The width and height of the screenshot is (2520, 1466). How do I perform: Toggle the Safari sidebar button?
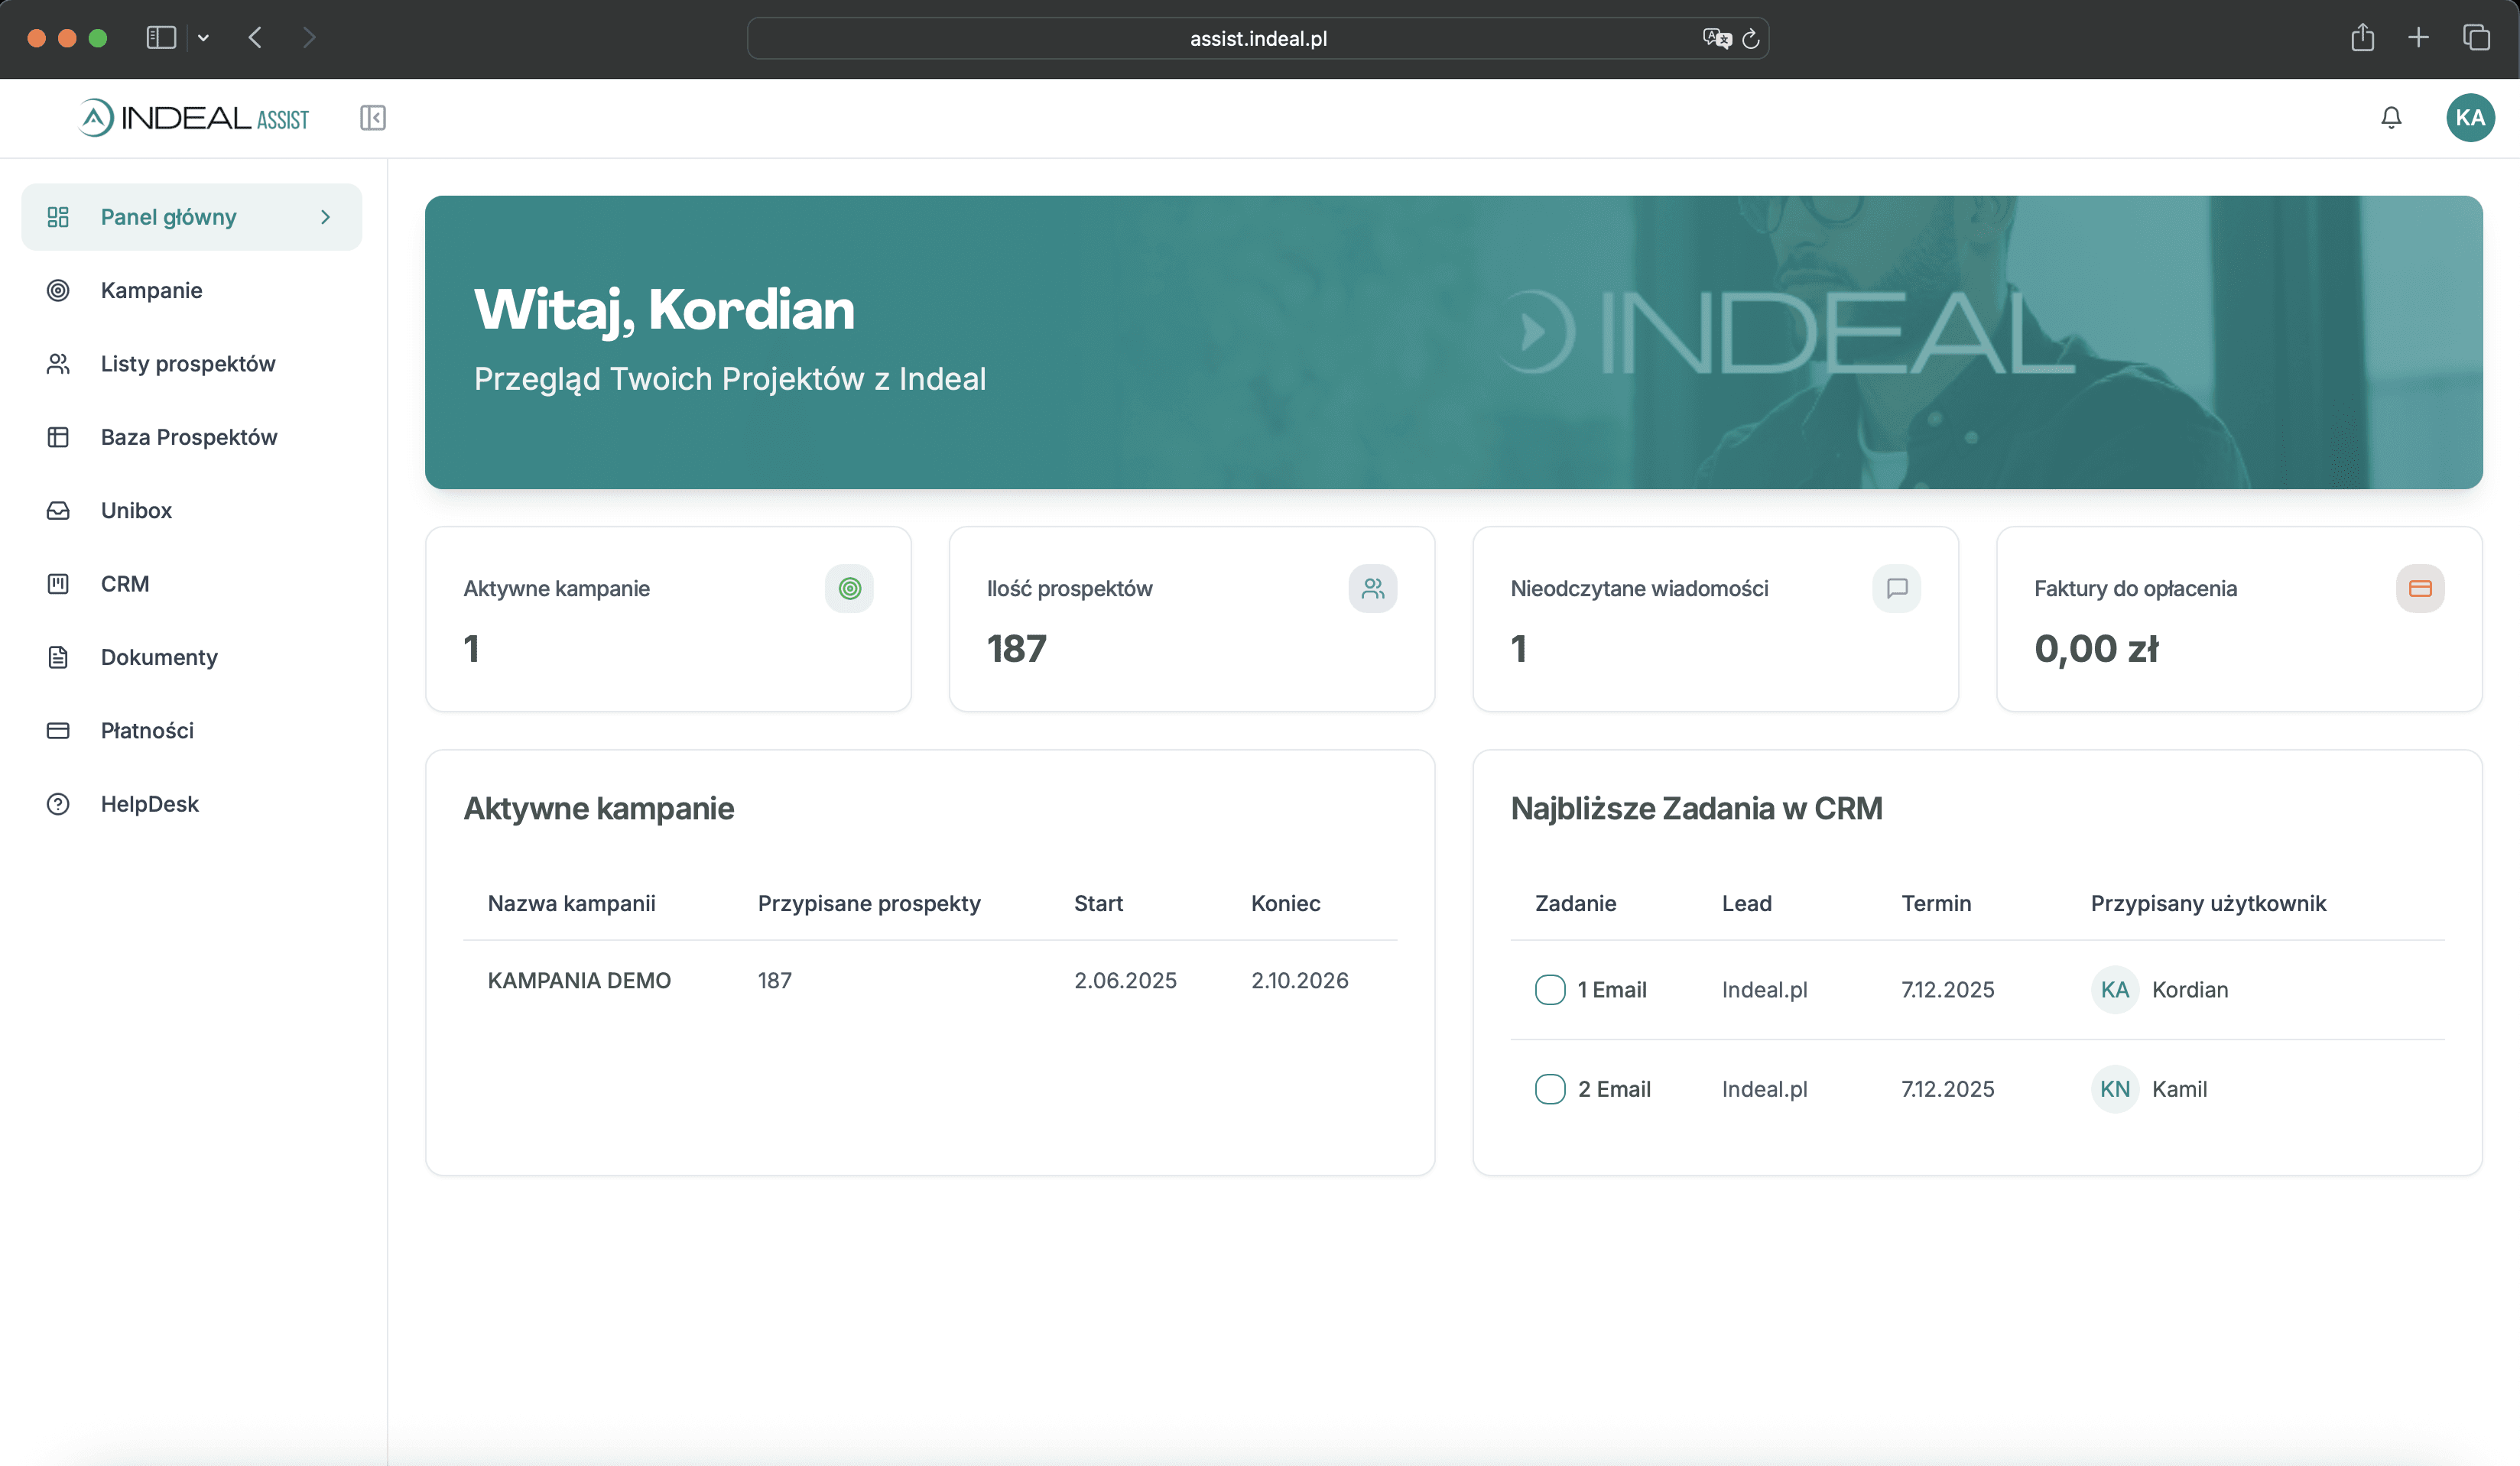[x=161, y=38]
